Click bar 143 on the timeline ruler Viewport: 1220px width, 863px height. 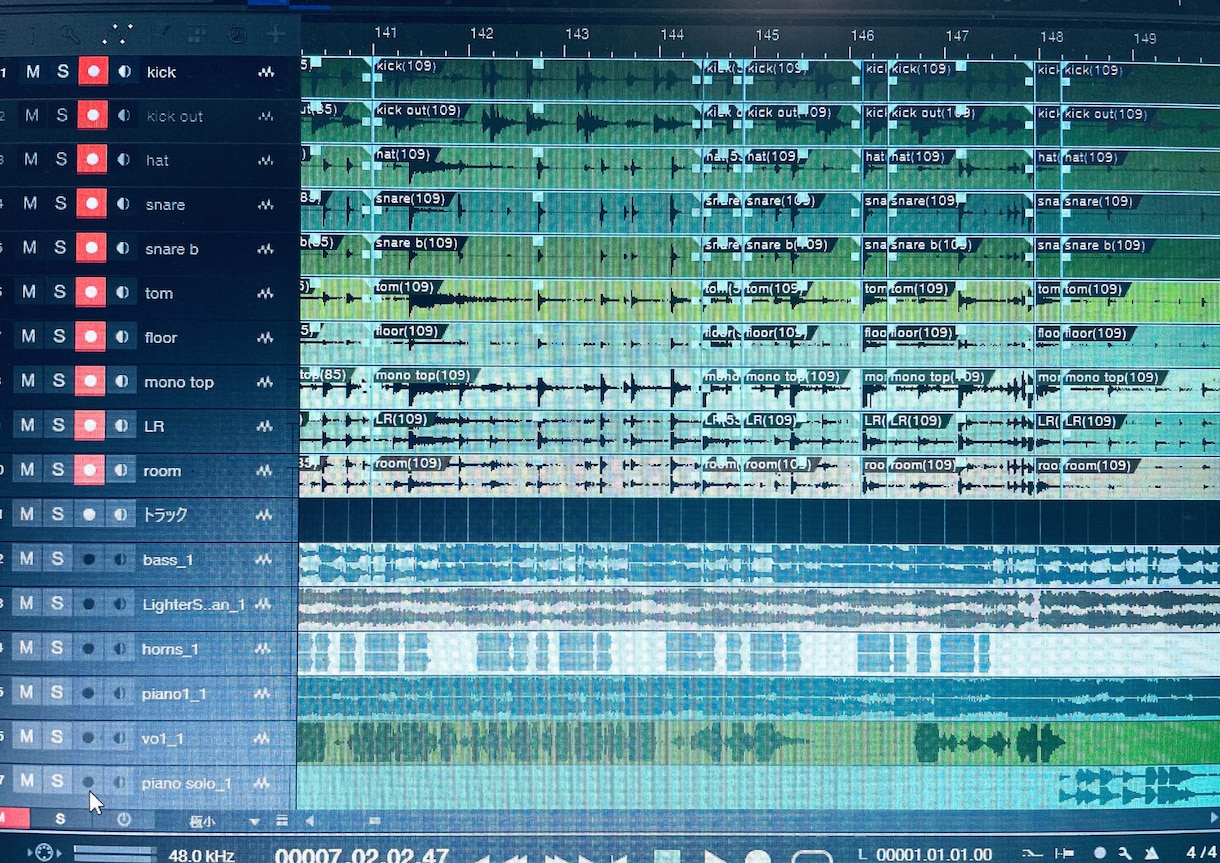(577, 34)
